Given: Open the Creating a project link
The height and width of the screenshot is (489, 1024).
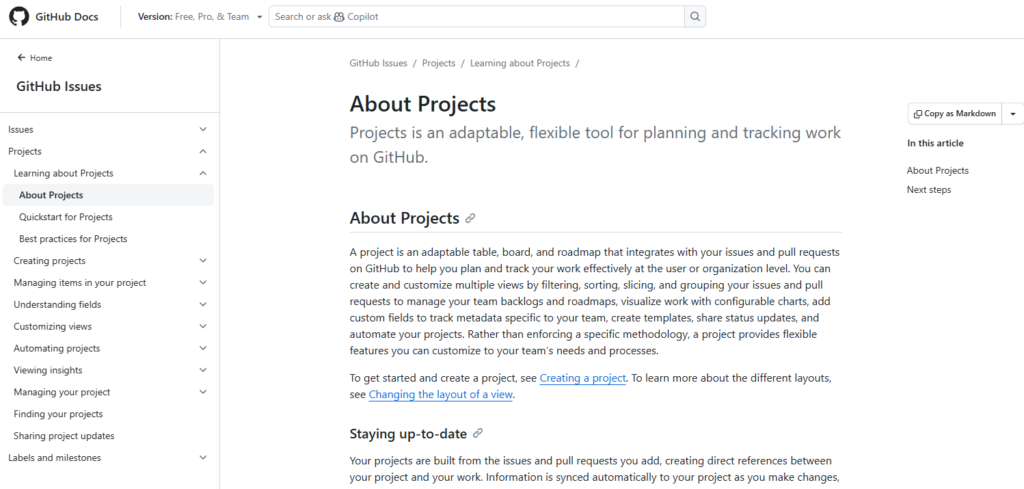Looking at the screenshot, I should coord(583,378).
